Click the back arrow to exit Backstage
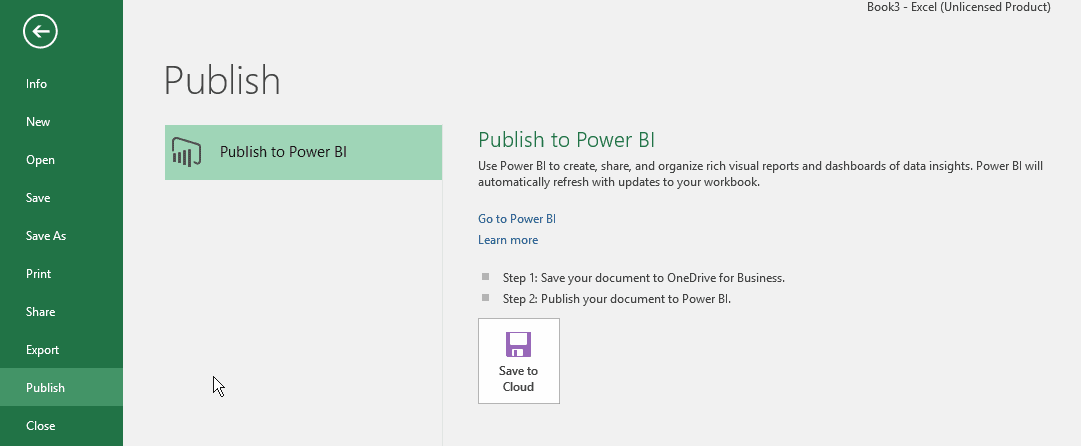 40,32
